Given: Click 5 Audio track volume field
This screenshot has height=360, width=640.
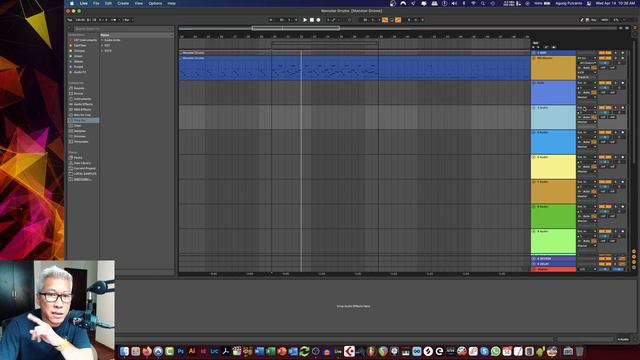Looking at the screenshot, I should pos(605,137).
